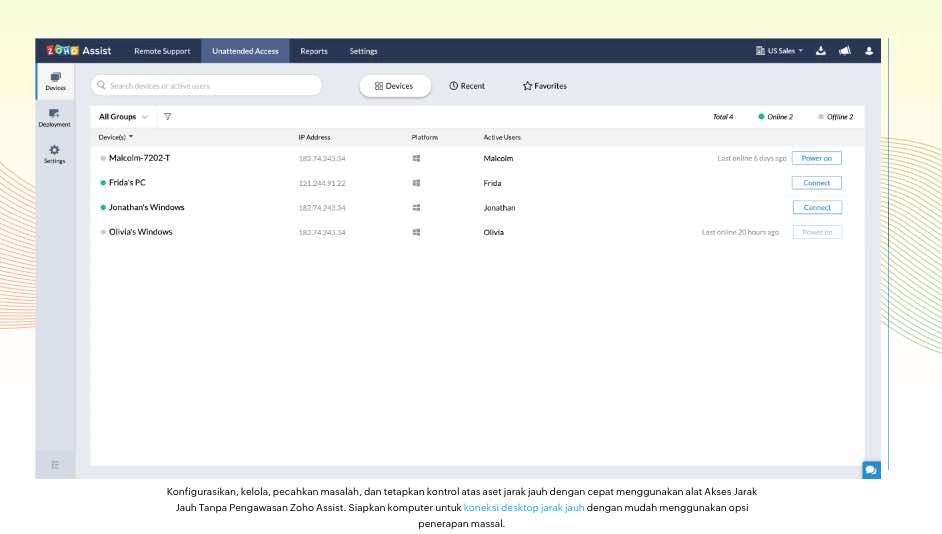Open the chat bubble icon
The image size is (942, 534).
pos(871,469)
